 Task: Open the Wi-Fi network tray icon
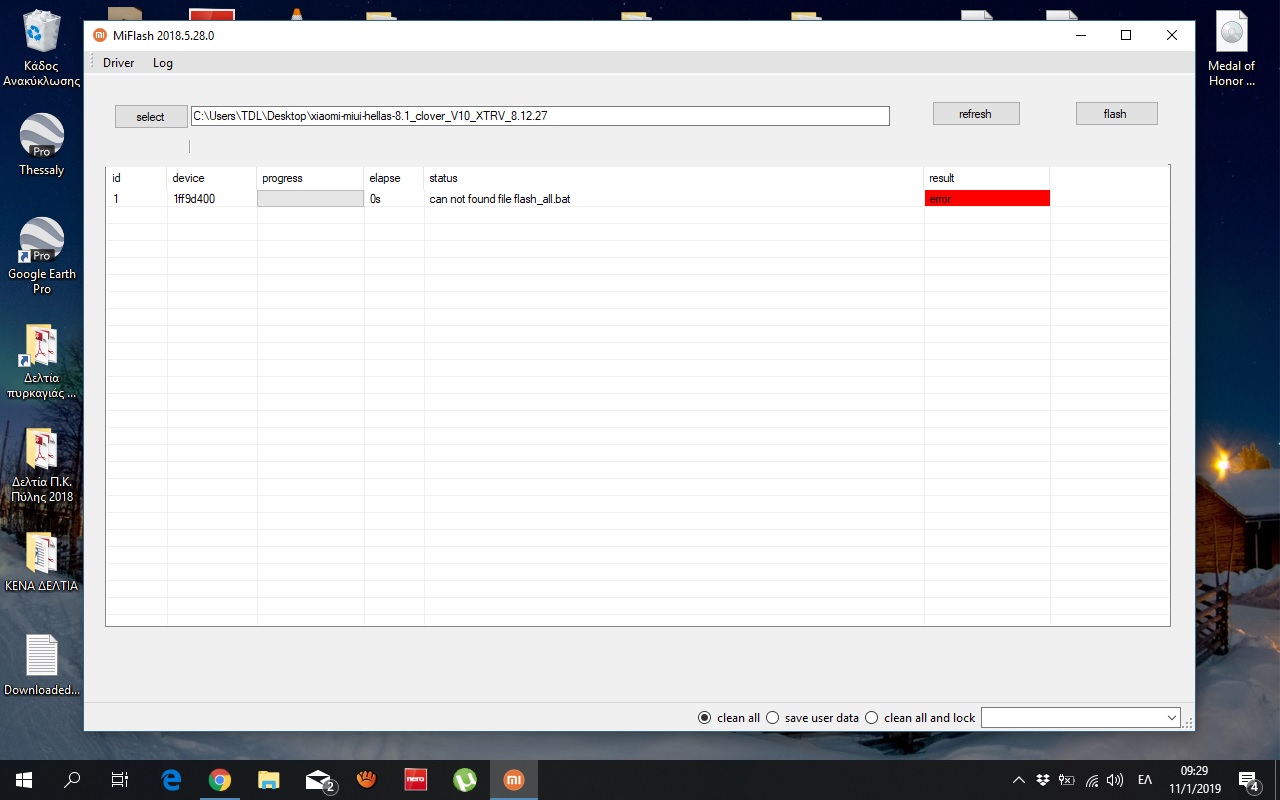click(1091, 780)
